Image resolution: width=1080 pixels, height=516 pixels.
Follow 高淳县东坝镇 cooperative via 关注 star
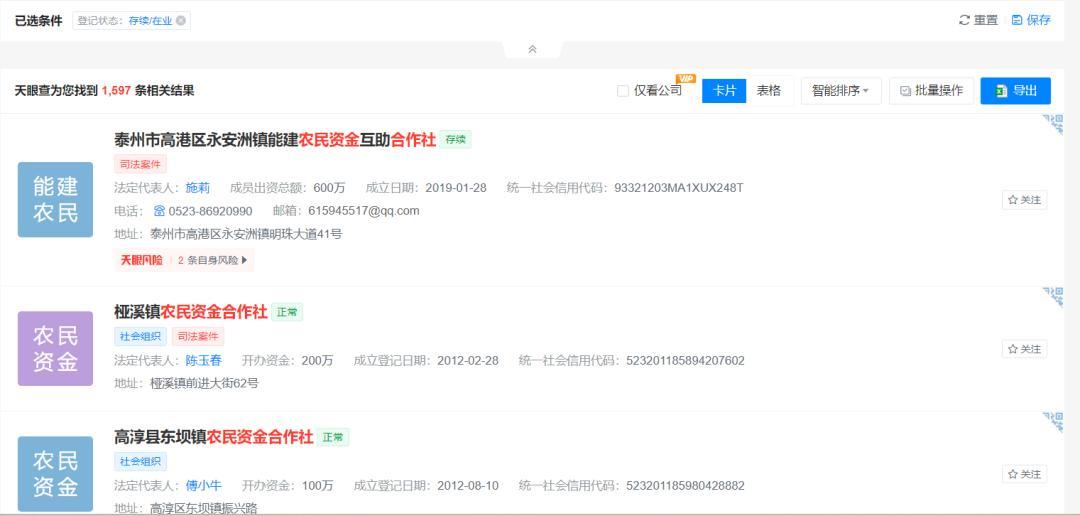pyautogui.click(x=1024, y=474)
